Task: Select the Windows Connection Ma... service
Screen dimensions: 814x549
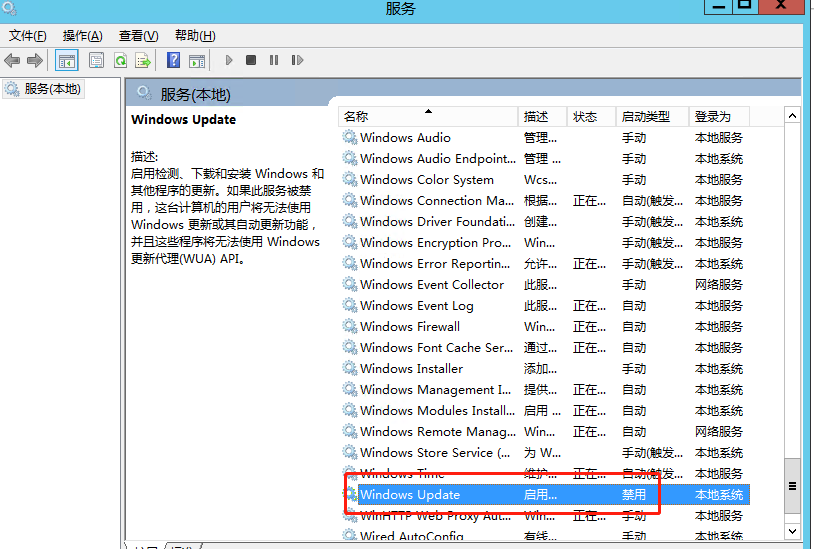Action: tap(437, 201)
